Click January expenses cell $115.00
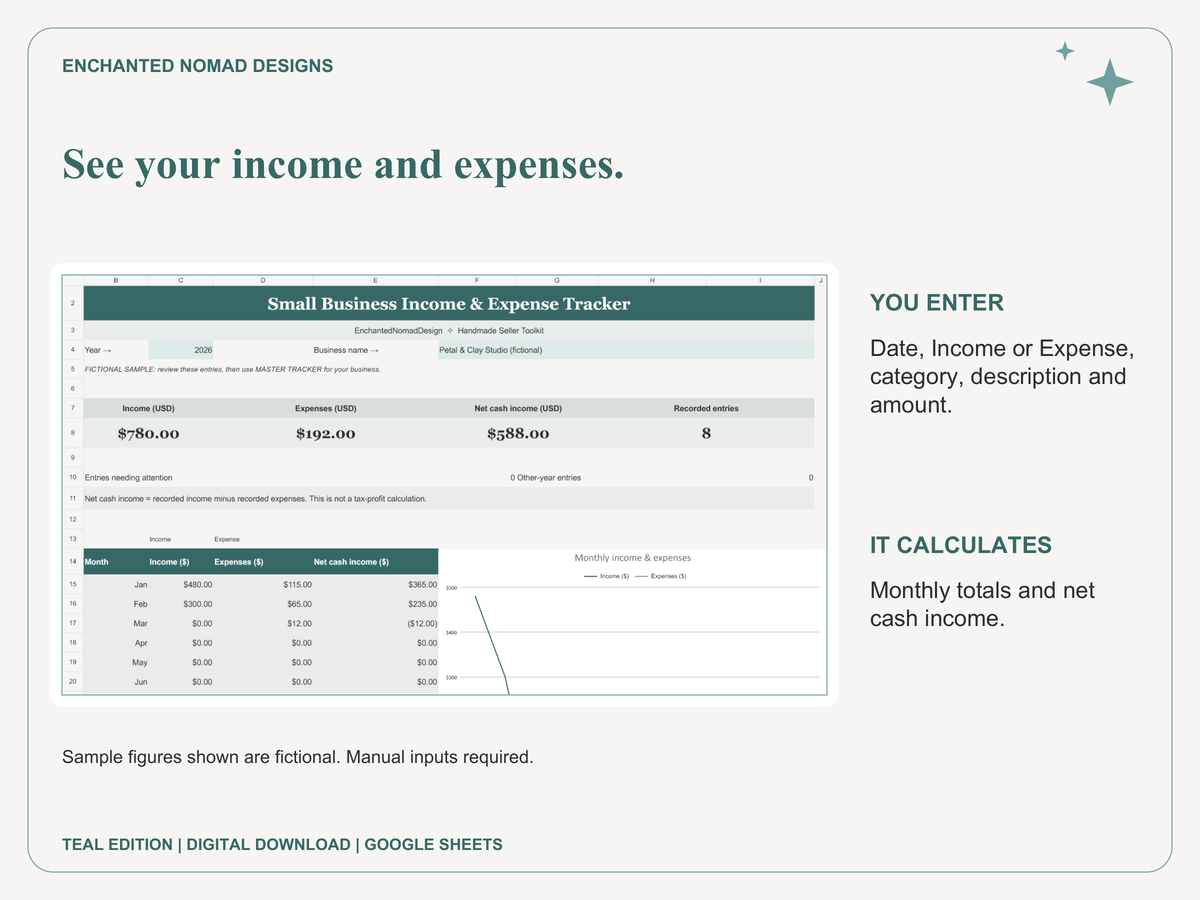 pos(263,584)
